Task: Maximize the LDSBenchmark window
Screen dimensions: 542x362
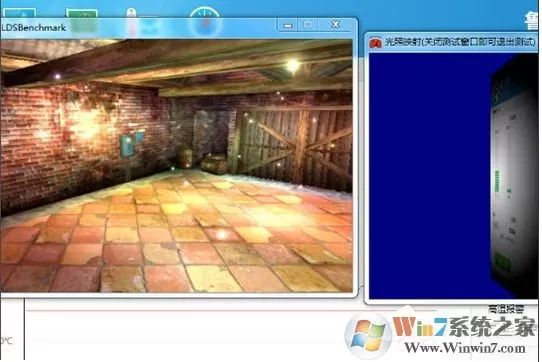Action: (308, 25)
